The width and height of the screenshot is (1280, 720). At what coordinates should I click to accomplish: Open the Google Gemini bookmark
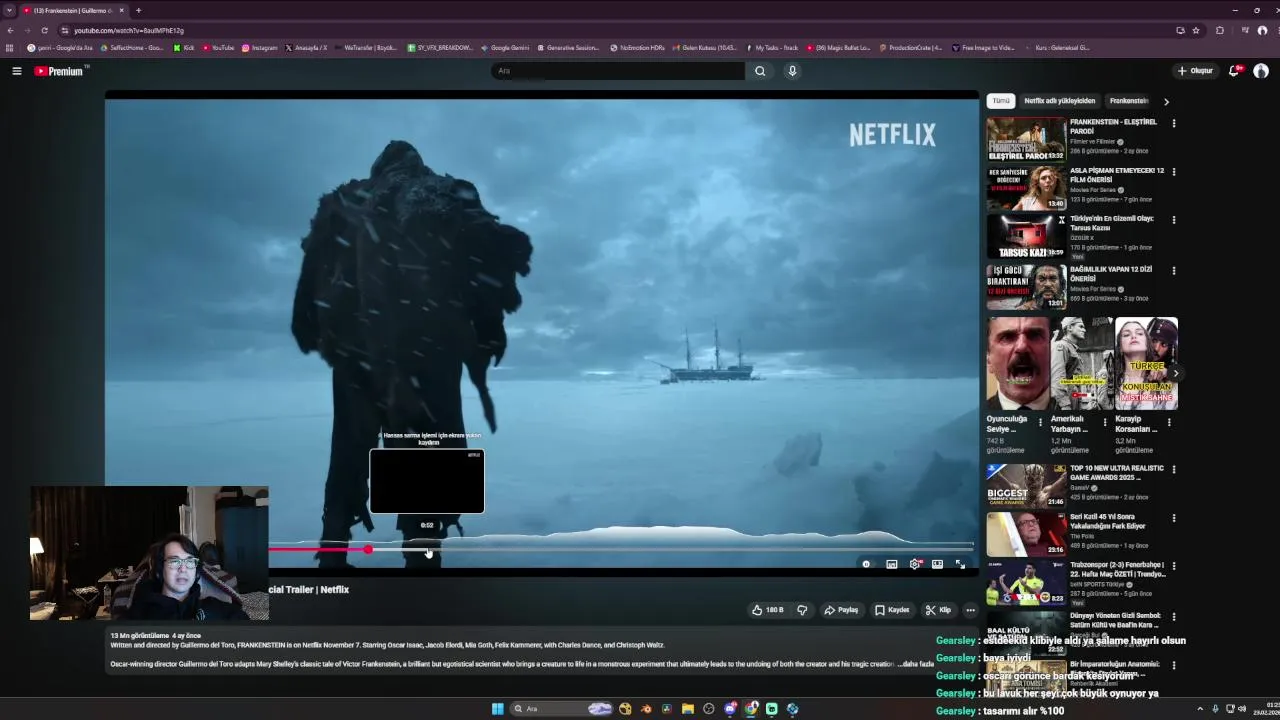(505, 47)
